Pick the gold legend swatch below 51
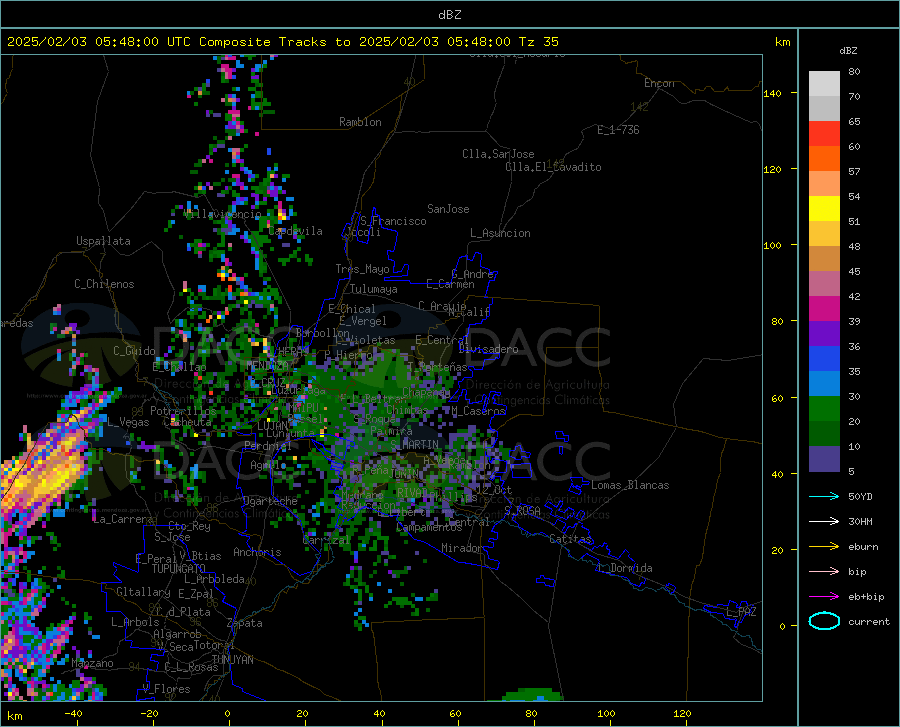The height and width of the screenshot is (727, 900). [x=824, y=234]
